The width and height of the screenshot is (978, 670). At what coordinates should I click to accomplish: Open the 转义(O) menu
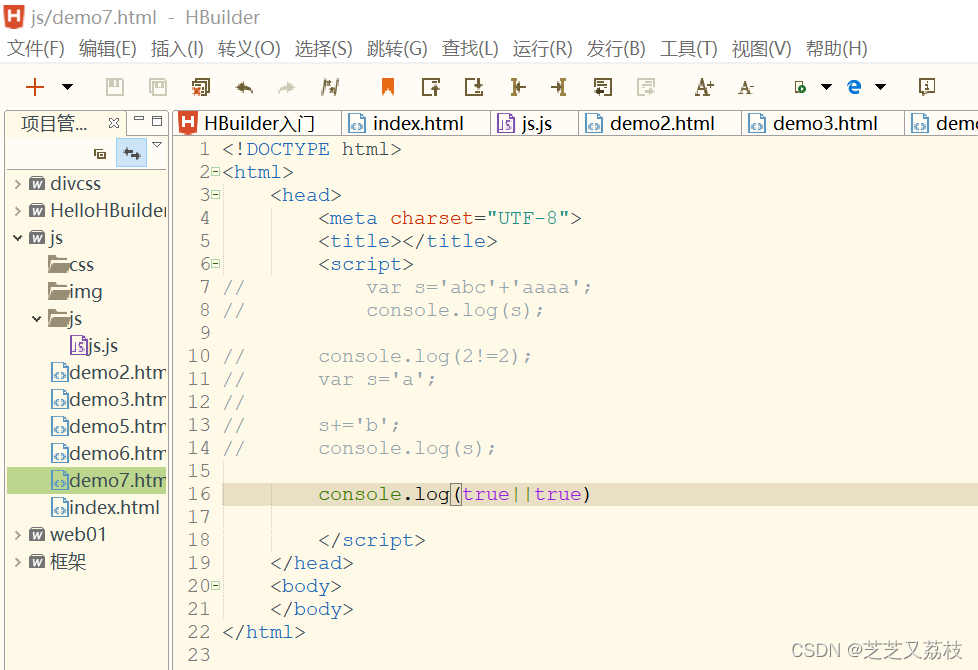click(x=249, y=49)
